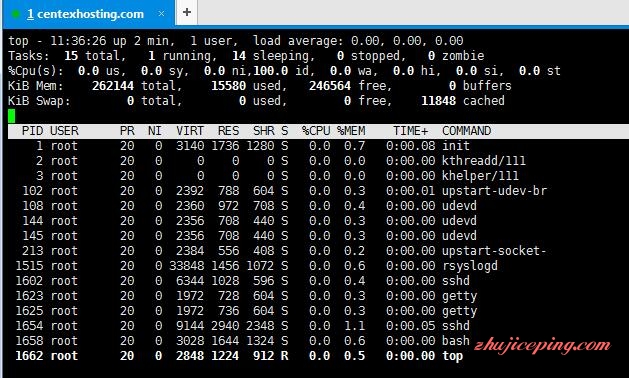
Task: Click the KiB Mem label
Action: click(x=35, y=86)
